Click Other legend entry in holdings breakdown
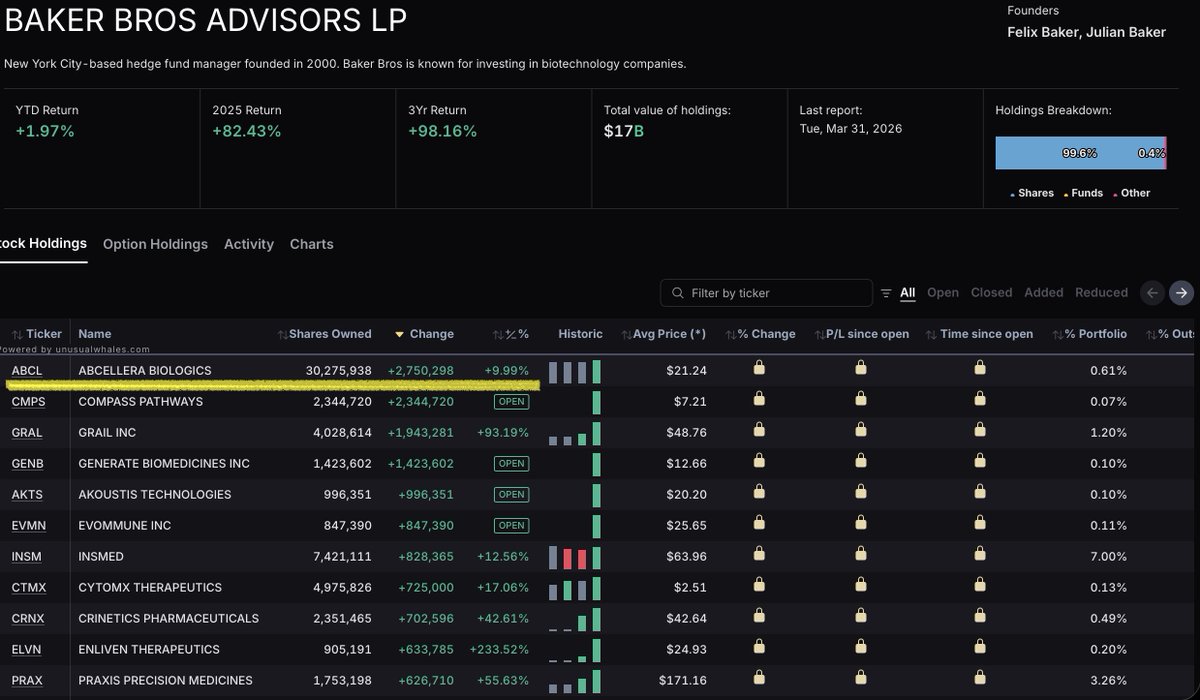 pyautogui.click(x=1132, y=193)
